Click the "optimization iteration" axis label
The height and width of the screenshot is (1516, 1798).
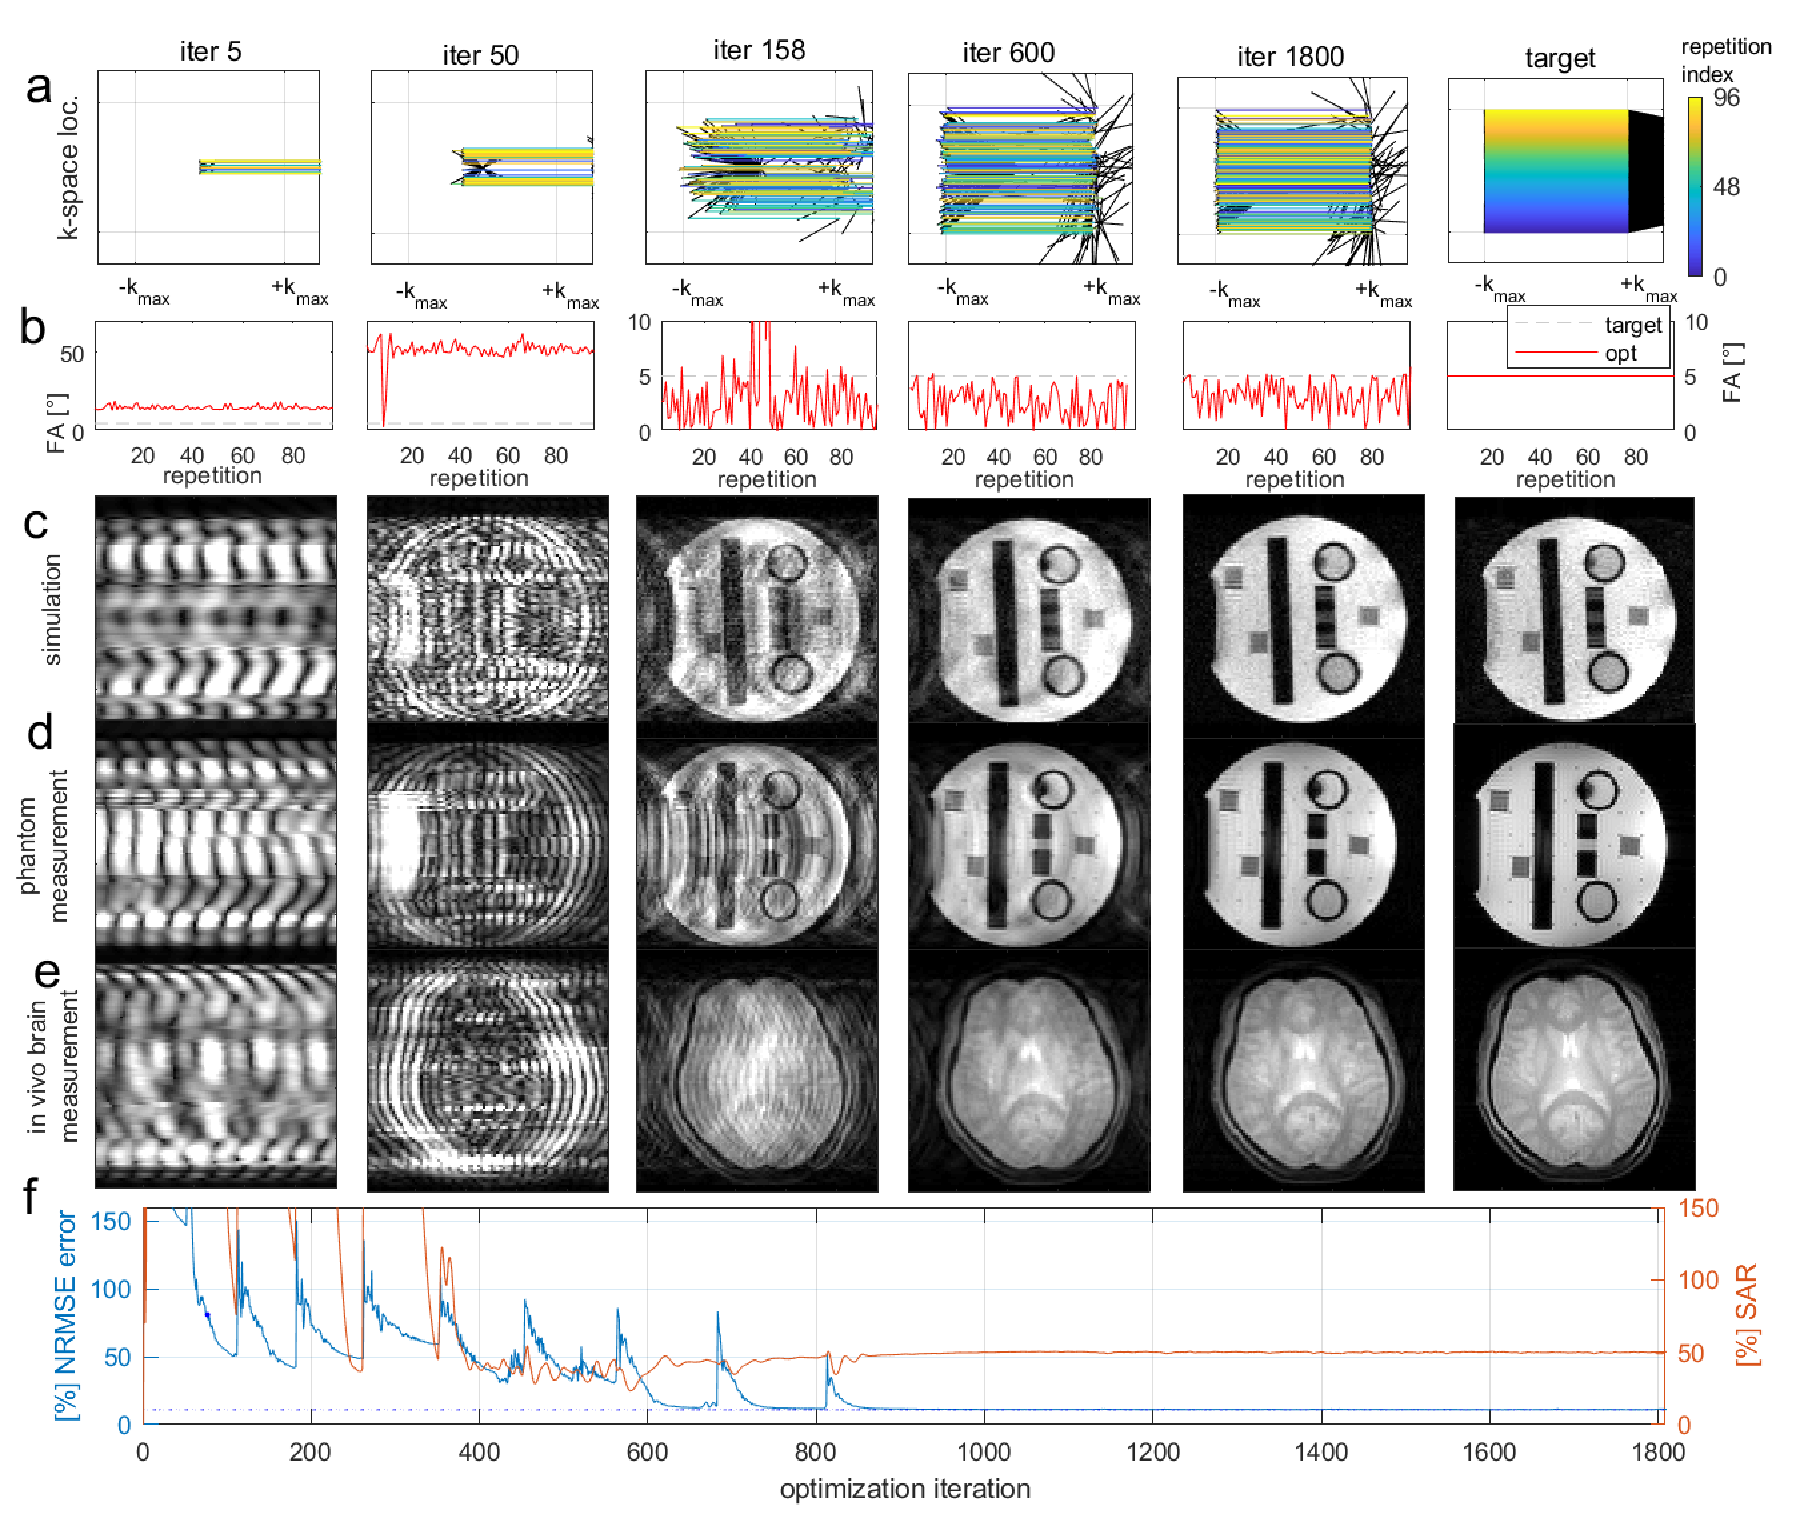pyautogui.click(x=904, y=1489)
